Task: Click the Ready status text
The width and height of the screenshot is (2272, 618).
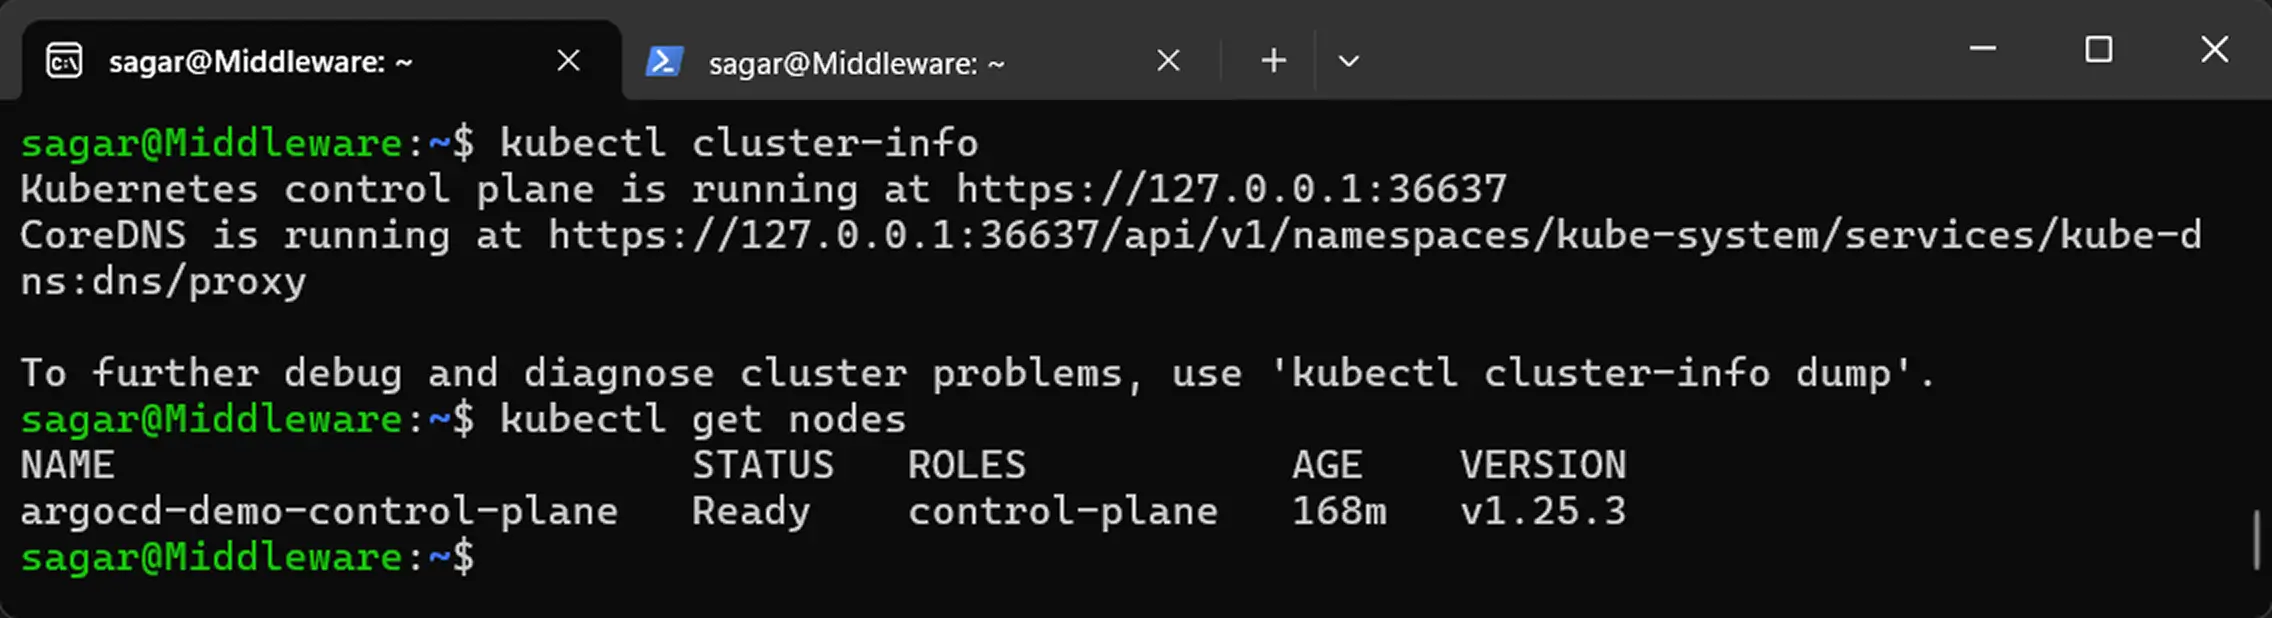Action: (x=749, y=510)
